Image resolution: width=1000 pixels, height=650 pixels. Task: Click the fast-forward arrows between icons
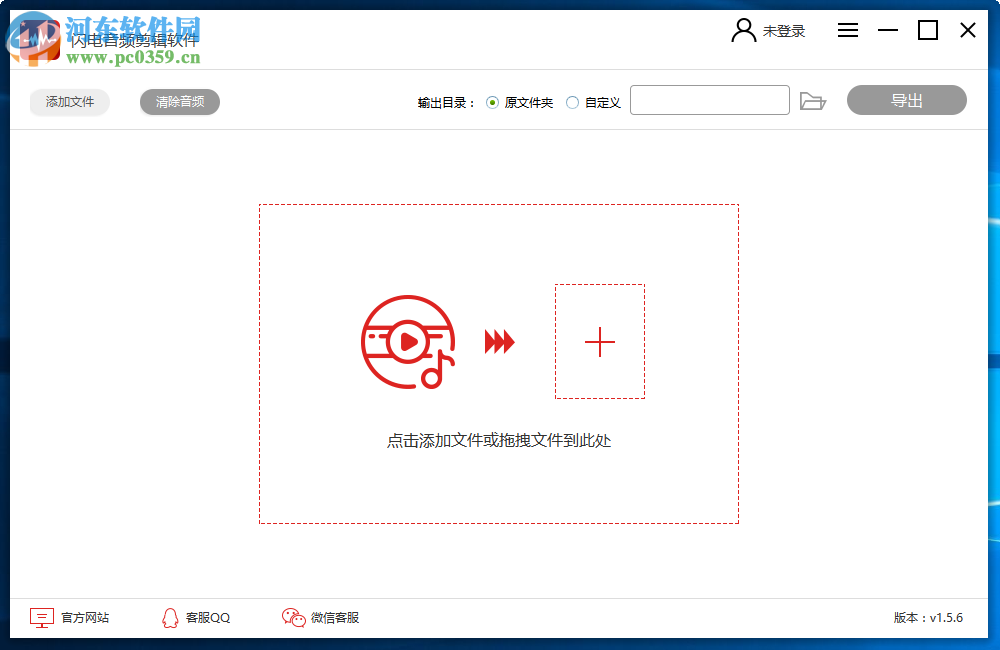click(x=497, y=343)
